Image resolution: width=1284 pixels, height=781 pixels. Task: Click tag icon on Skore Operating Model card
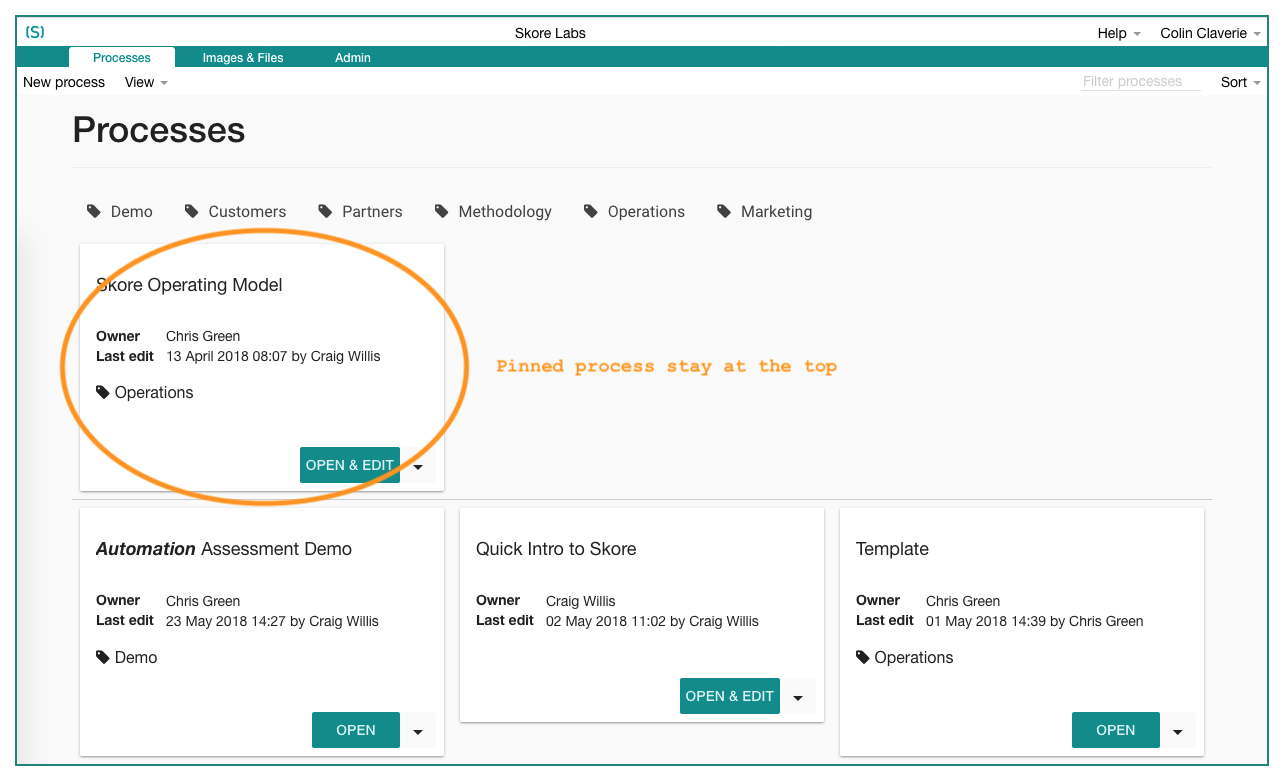103,392
